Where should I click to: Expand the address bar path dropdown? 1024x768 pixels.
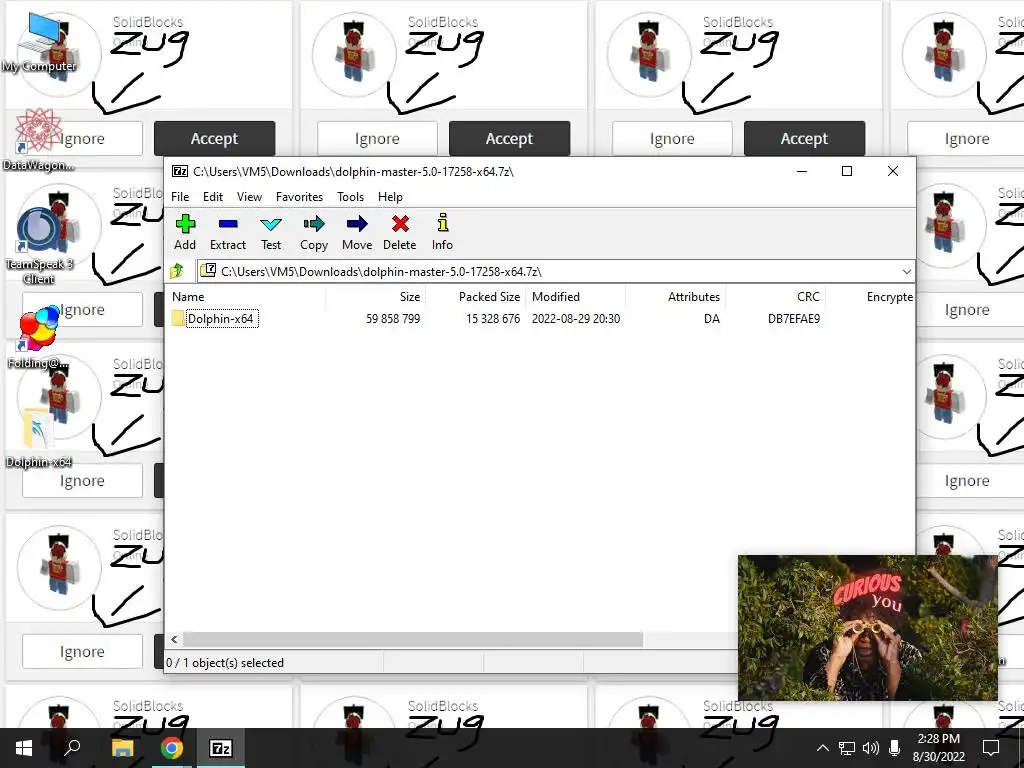pos(906,272)
